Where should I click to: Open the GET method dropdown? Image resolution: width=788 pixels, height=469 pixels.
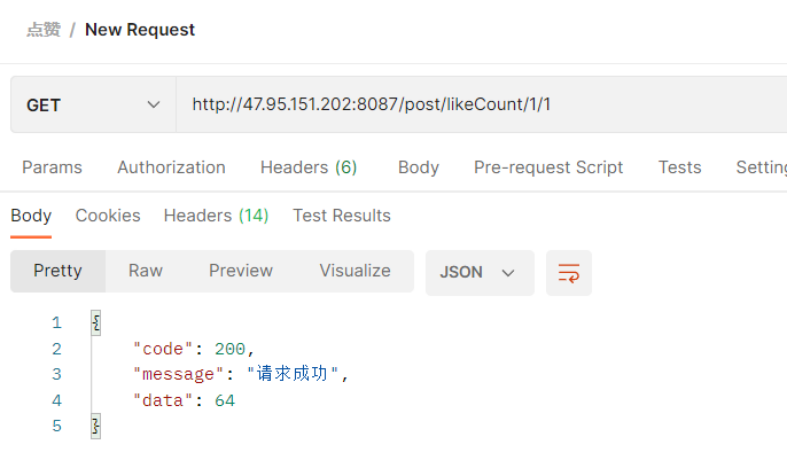93,105
